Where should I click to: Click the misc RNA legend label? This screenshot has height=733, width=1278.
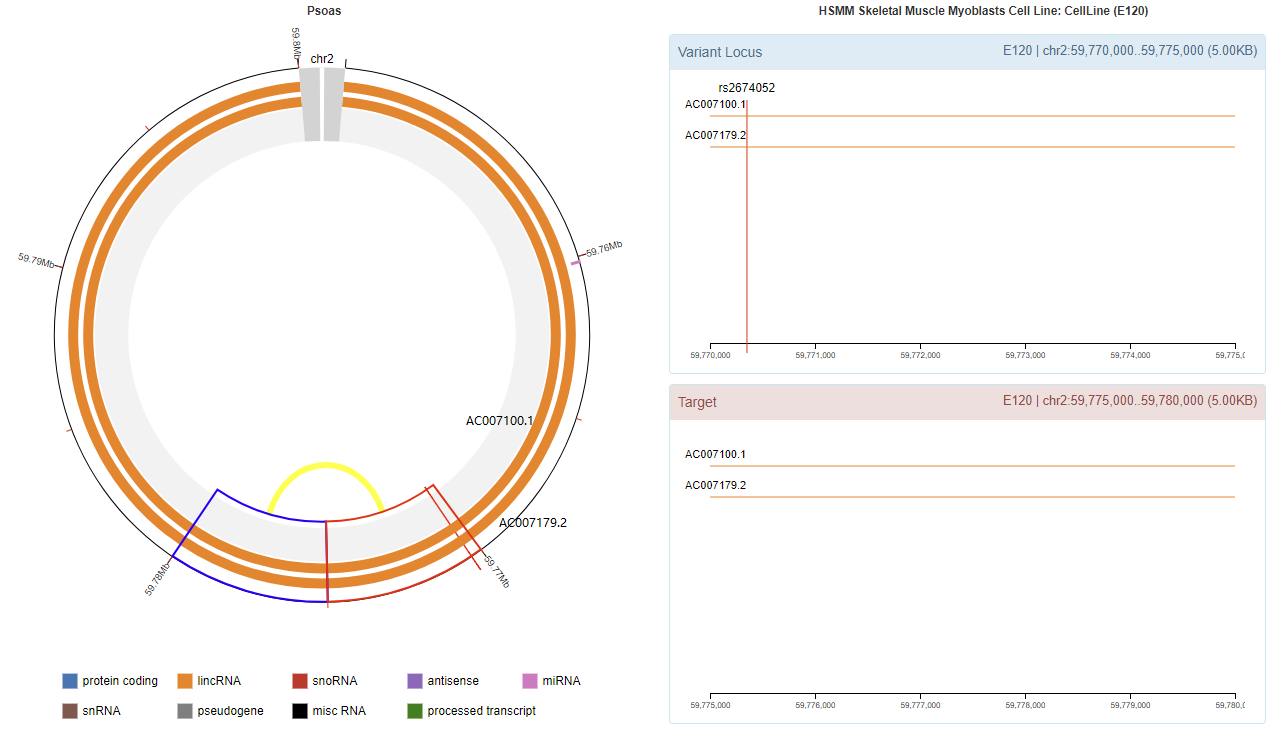click(x=339, y=711)
